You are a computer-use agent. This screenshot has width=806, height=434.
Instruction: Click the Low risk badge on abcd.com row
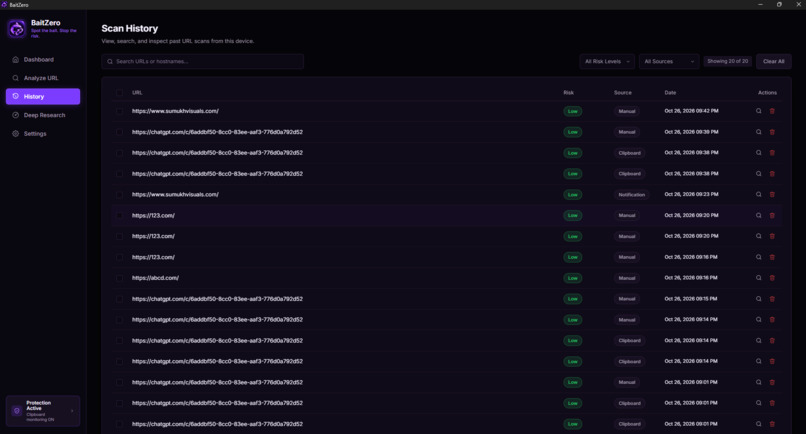tap(573, 278)
